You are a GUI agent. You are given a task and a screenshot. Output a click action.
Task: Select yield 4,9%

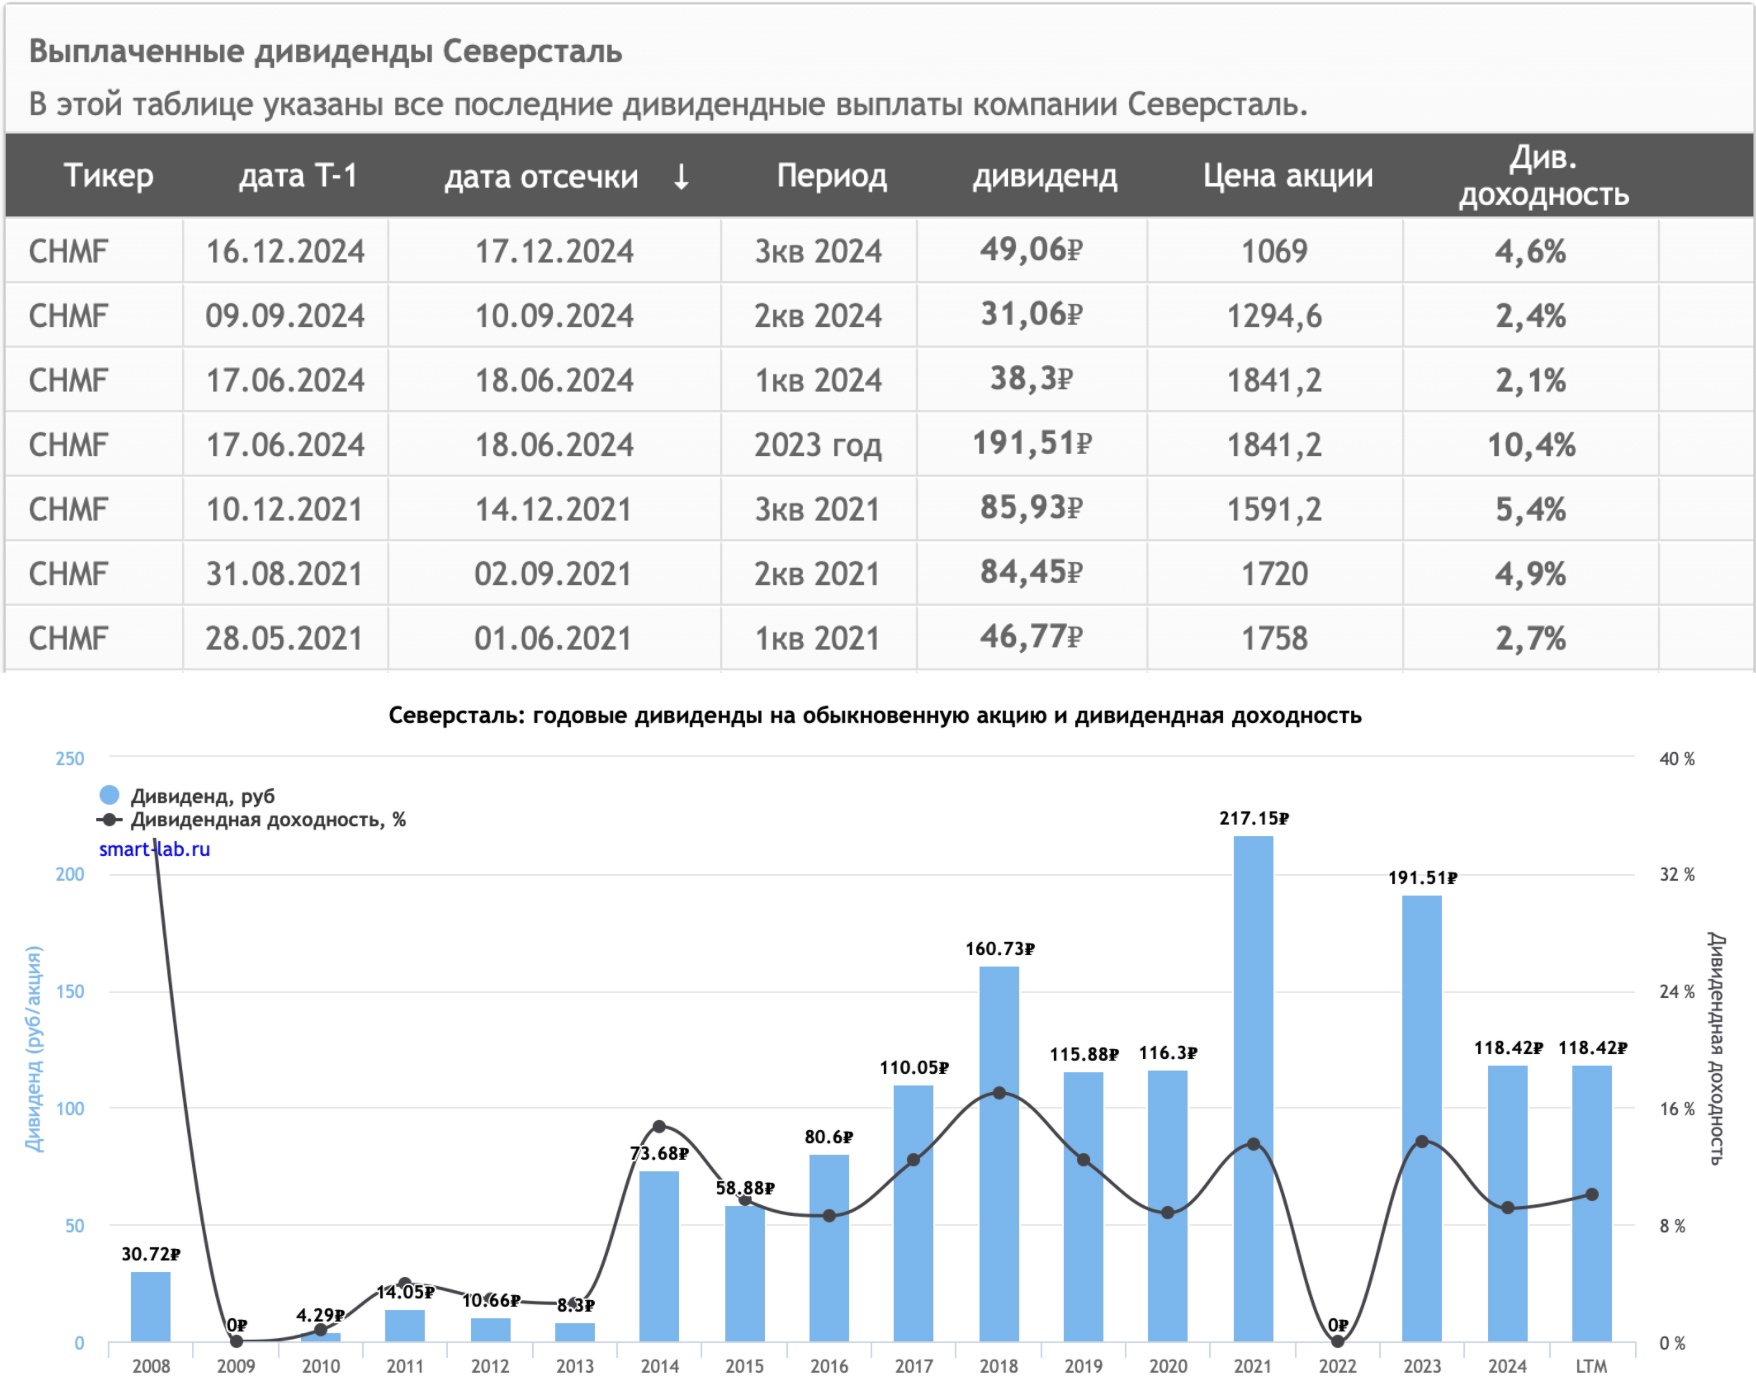pyautogui.click(x=1530, y=574)
